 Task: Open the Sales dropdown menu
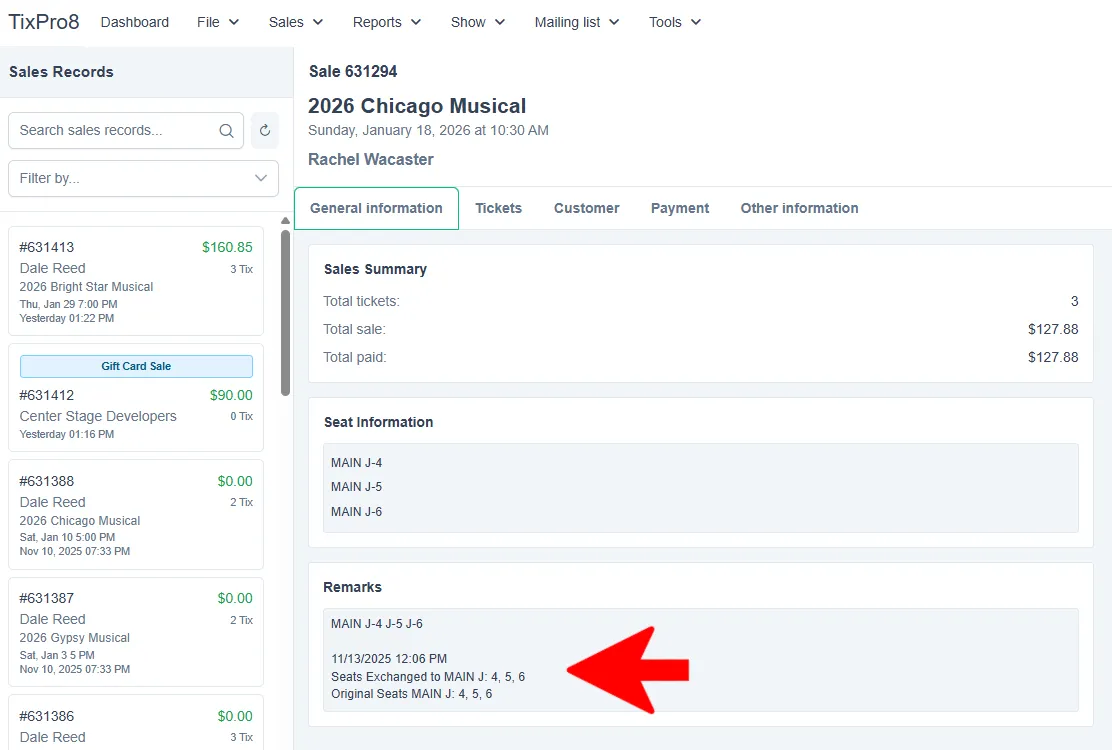(x=296, y=22)
